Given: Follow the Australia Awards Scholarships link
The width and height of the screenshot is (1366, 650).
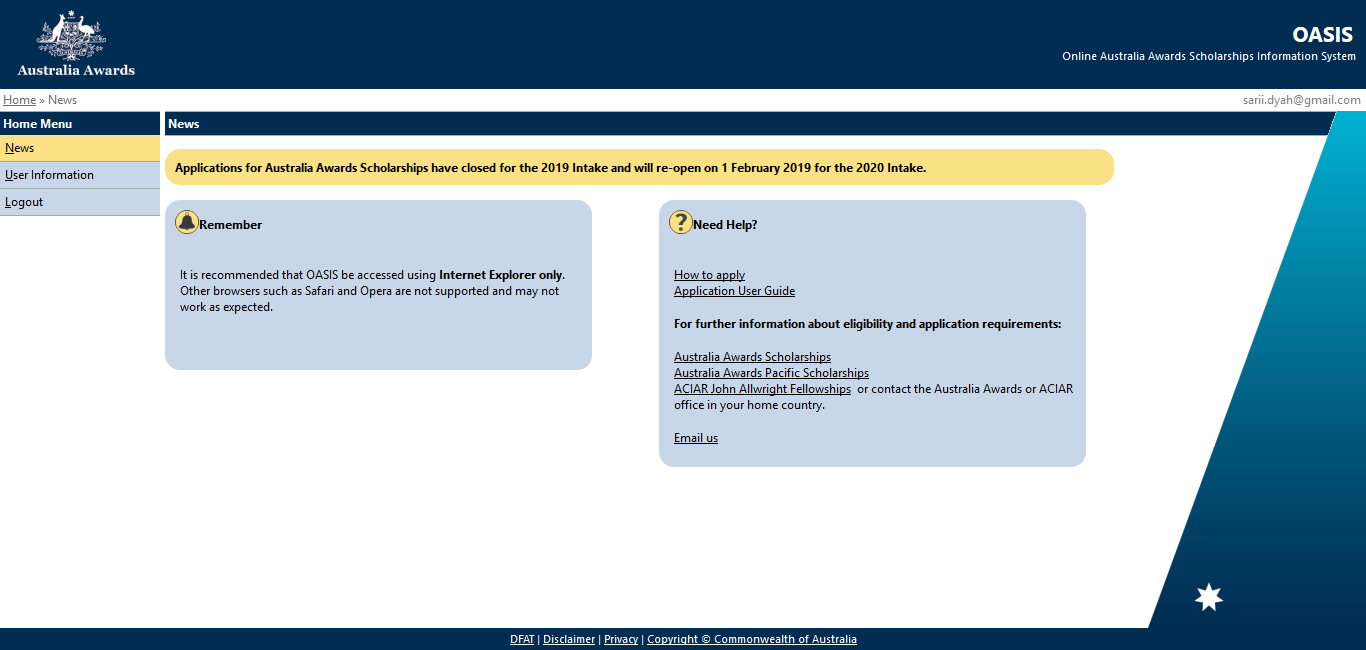Looking at the screenshot, I should [752, 357].
